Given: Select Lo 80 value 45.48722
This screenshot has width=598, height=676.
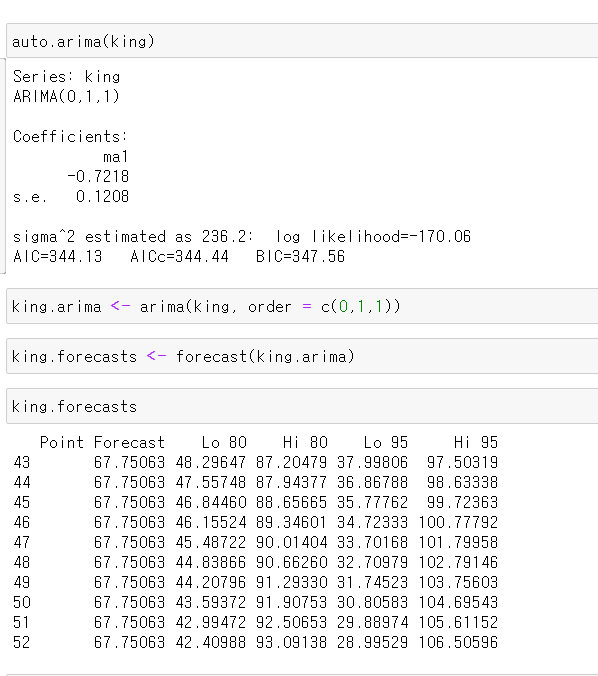Looking at the screenshot, I should pyautogui.click(x=210, y=542).
